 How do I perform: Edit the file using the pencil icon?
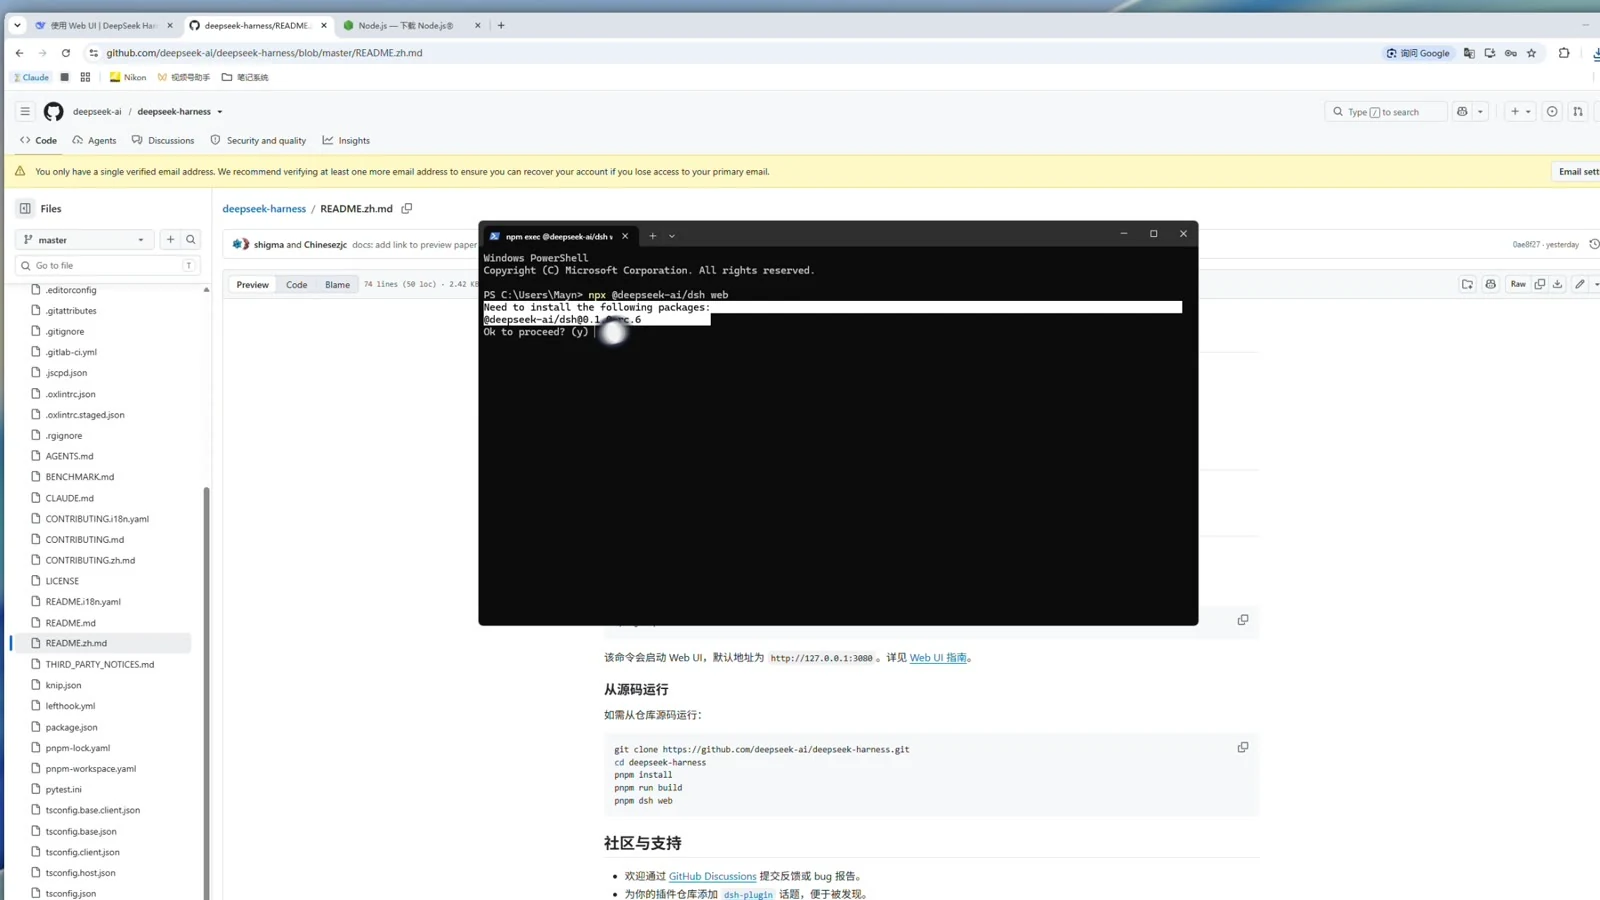pyautogui.click(x=1580, y=284)
